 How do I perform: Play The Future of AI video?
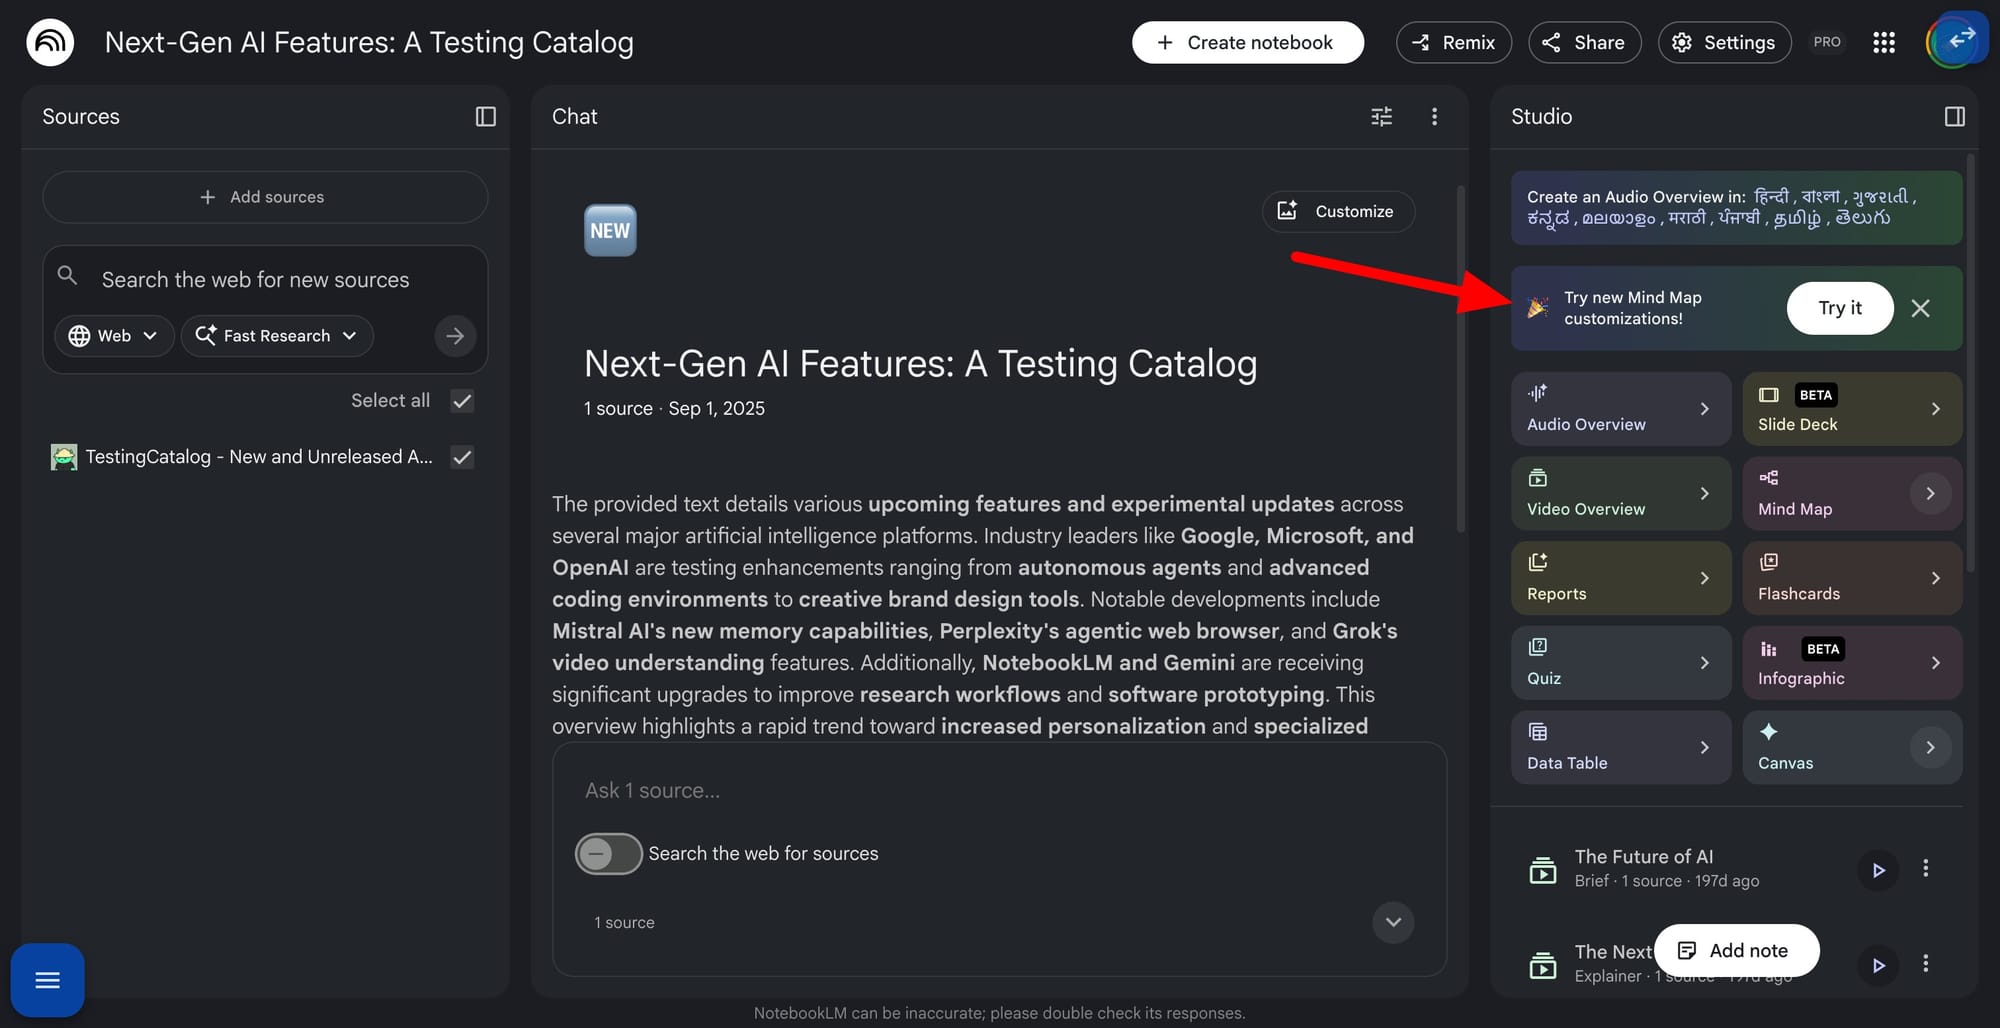point(1878,870)
